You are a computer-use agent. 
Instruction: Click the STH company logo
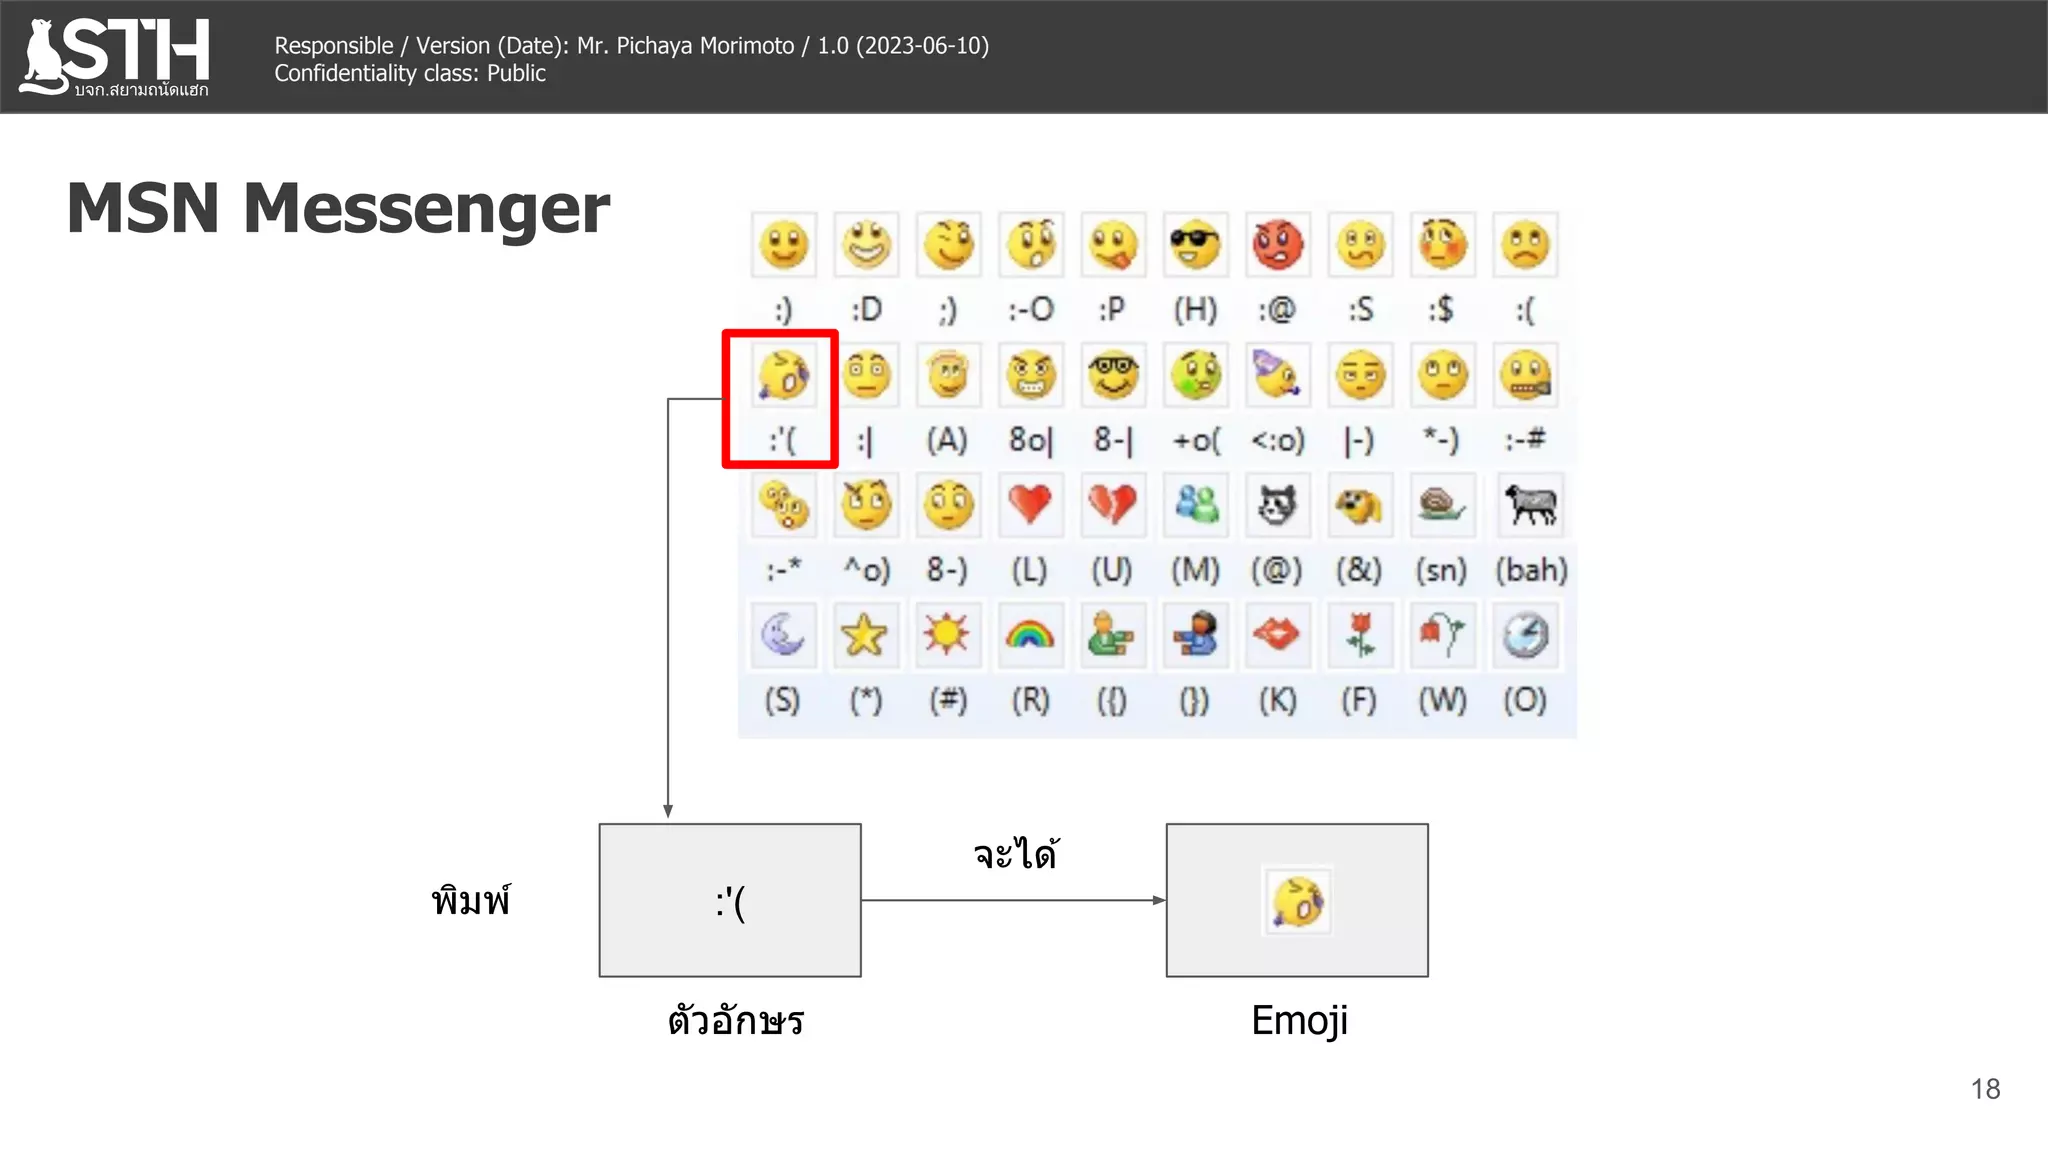pos(115,57)
